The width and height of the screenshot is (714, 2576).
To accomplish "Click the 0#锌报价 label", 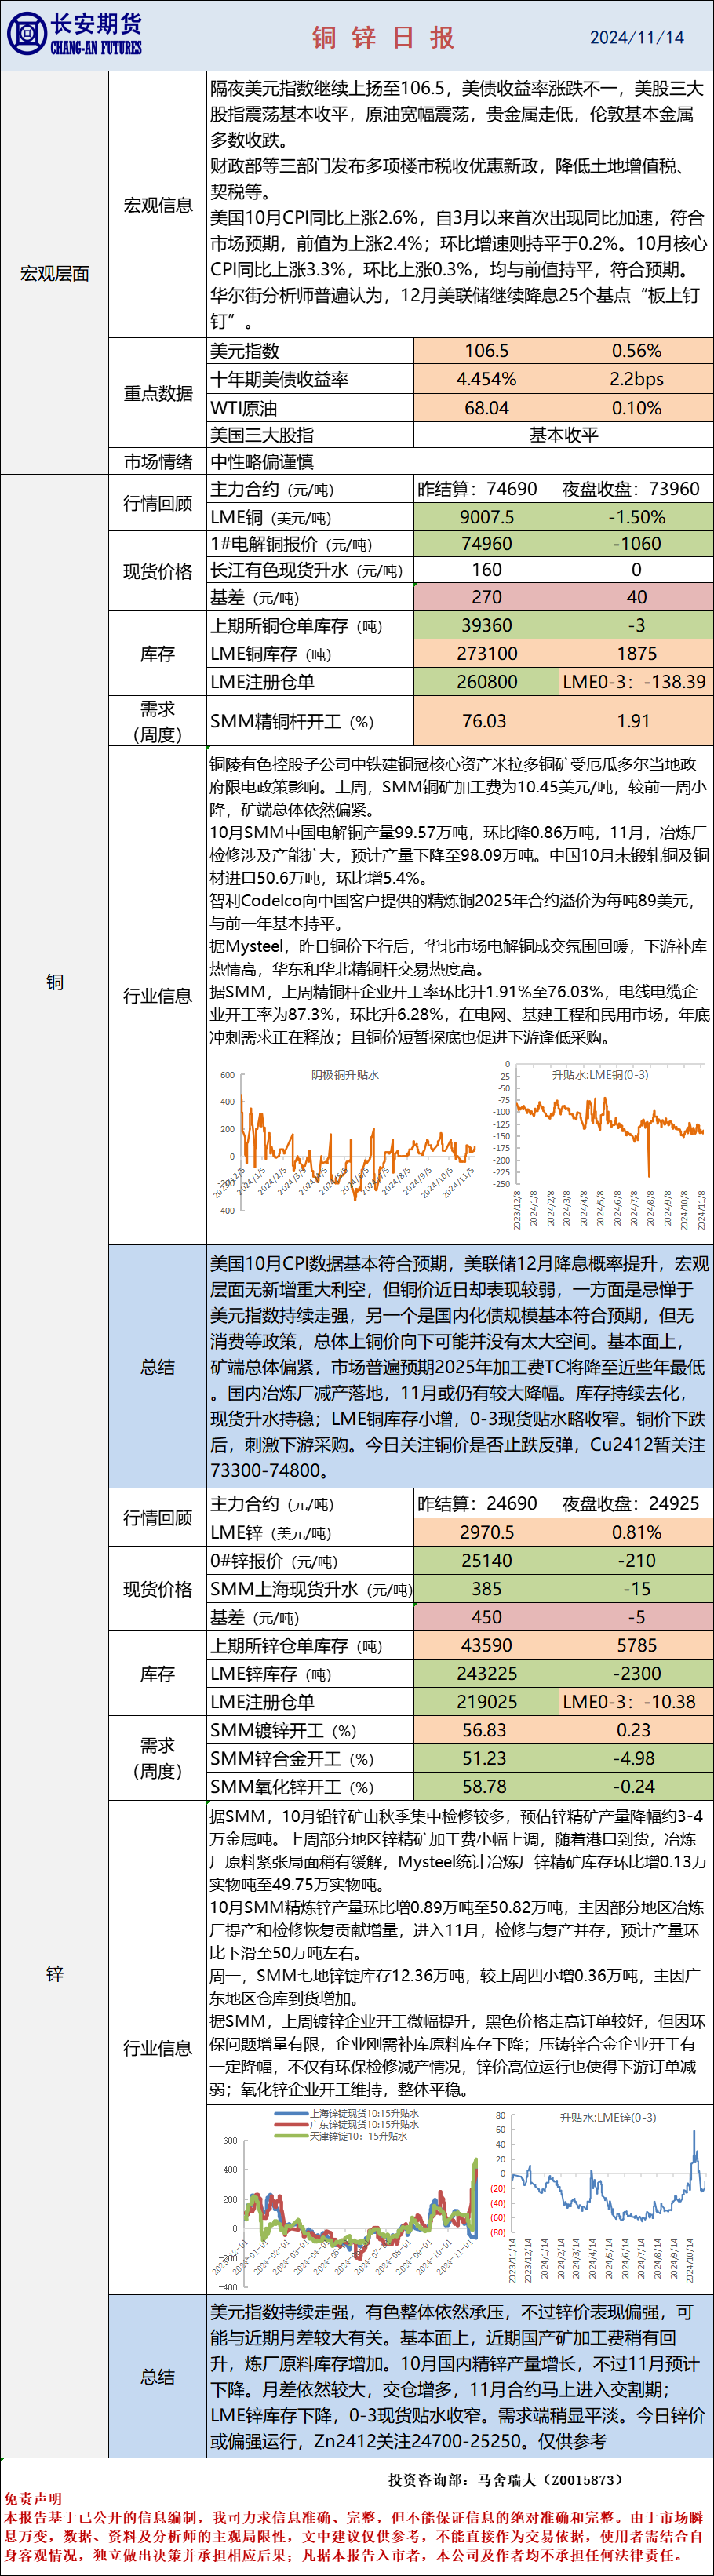I will (x=310, y=1560).
